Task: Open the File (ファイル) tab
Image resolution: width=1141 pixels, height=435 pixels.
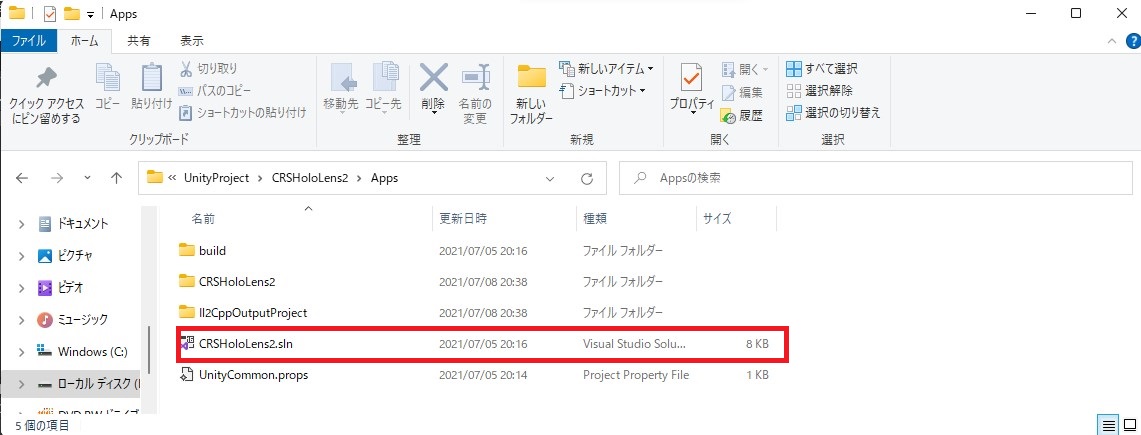Action: [x=29, y=41]
